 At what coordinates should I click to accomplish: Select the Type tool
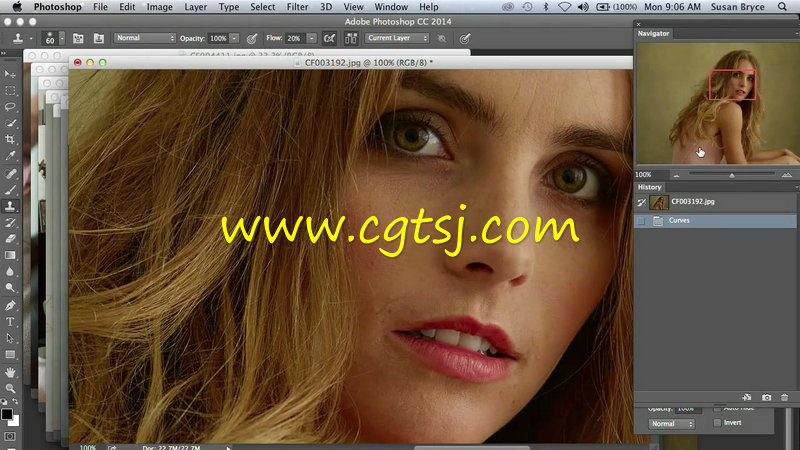10,322
